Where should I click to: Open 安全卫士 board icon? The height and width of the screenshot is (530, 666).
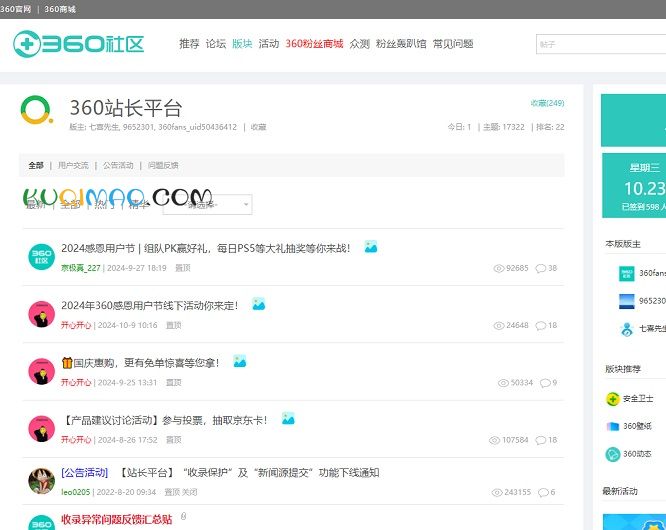click(612, 399)
